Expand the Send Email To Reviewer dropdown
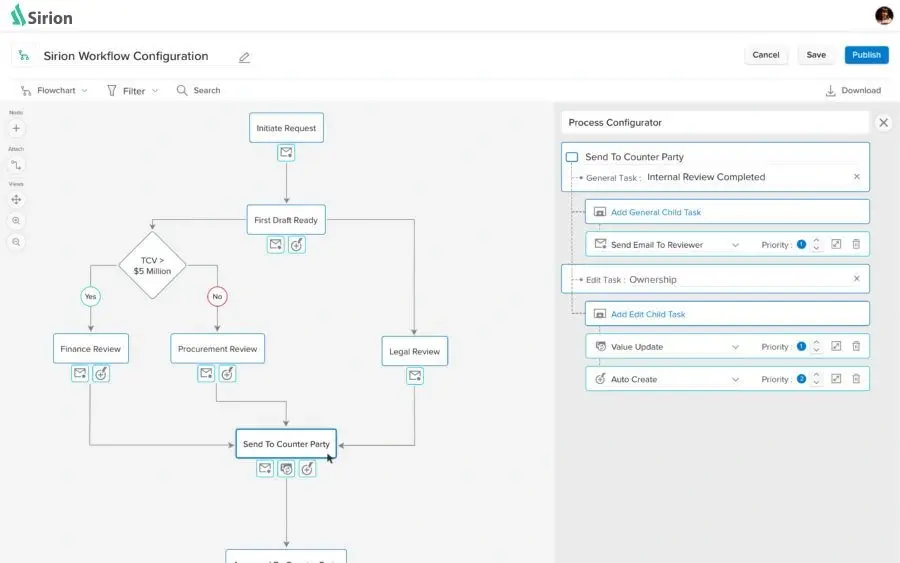The width and height of the screenshot is (900, 563). 735,245
